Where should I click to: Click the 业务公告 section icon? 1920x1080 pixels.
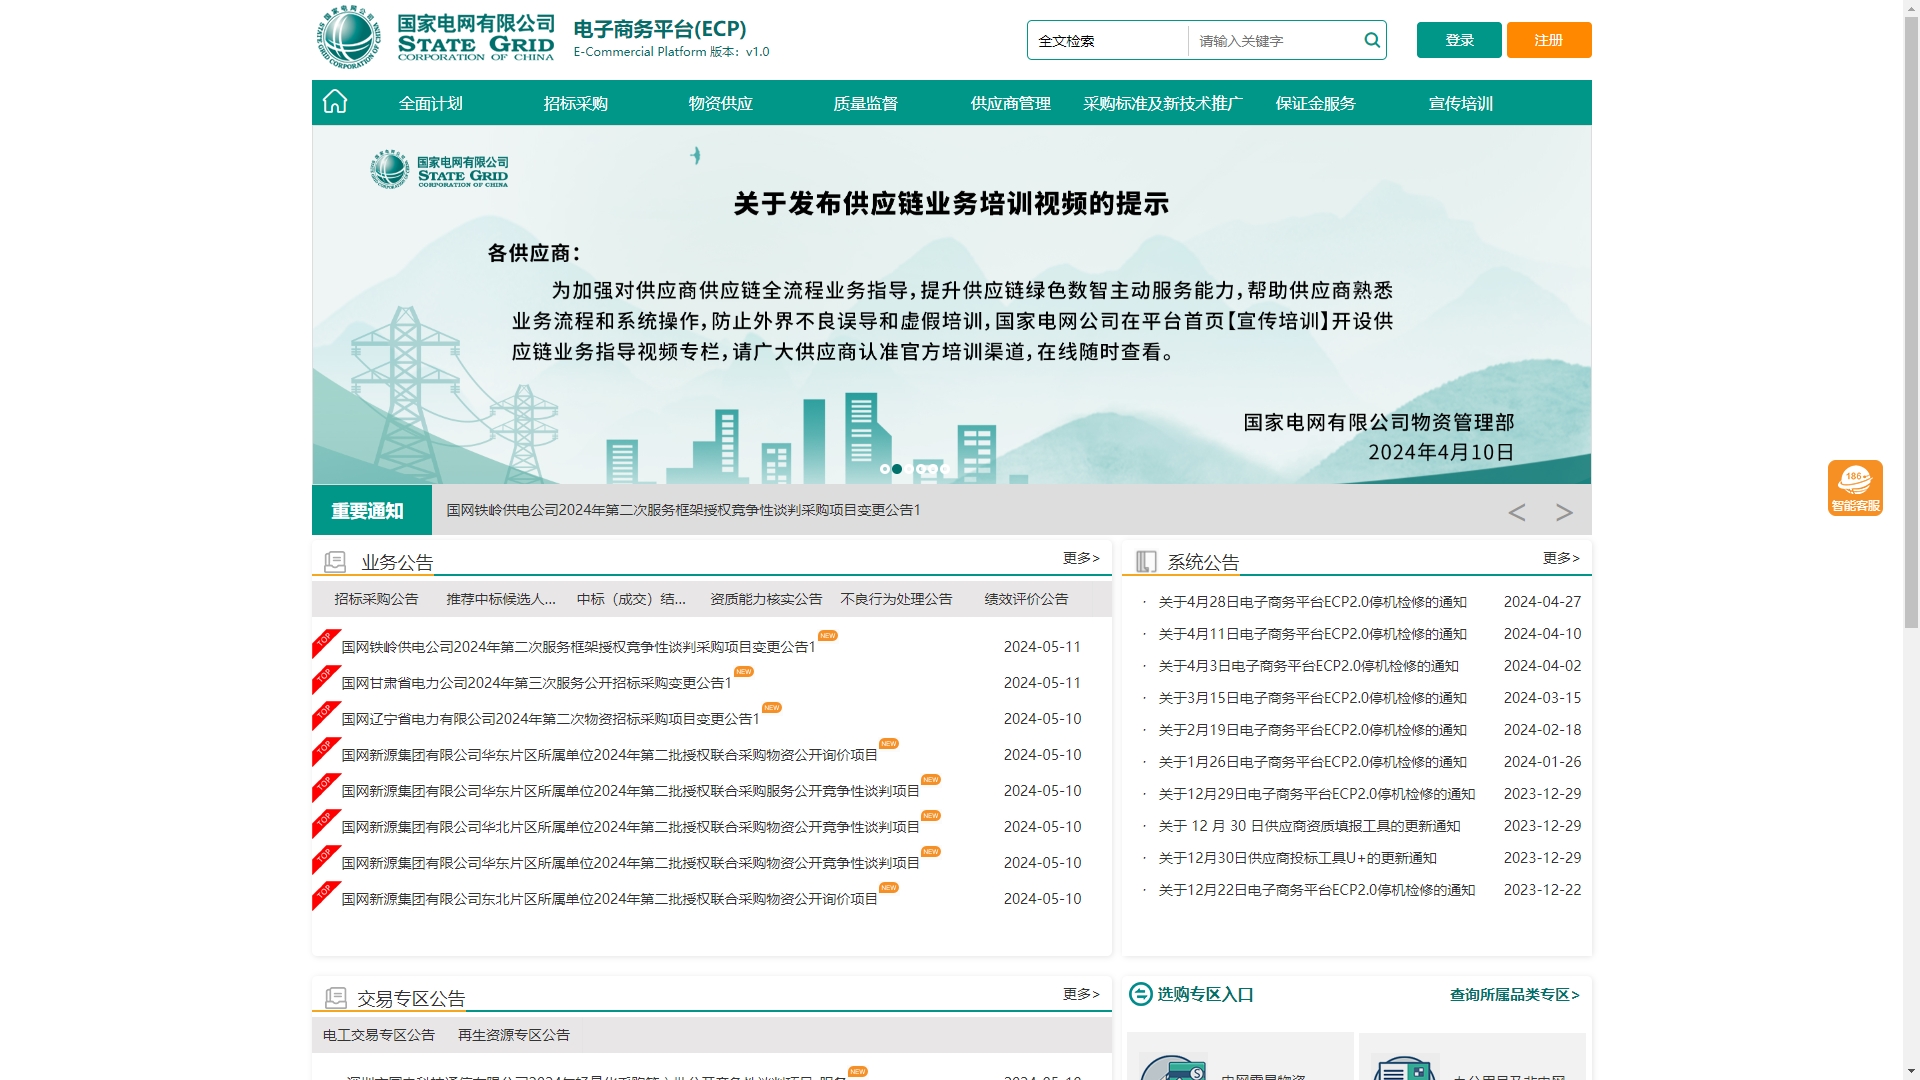pos(335,562)
